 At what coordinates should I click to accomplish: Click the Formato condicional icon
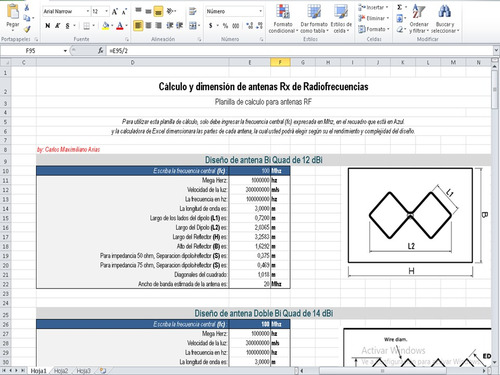click(x=283, y=12)
